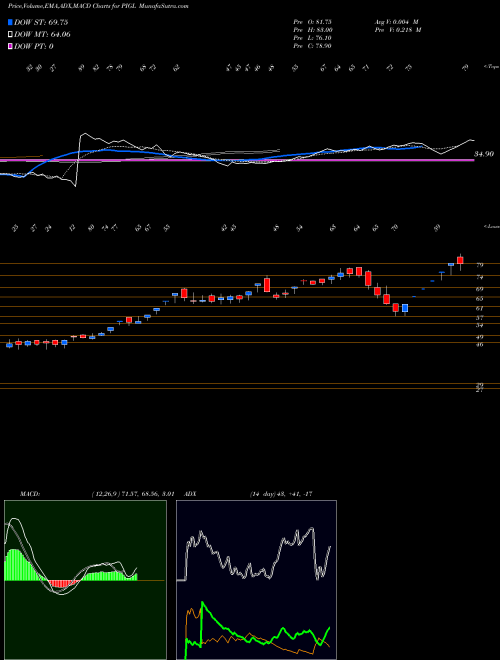
Task: Click the magenta DOW PT legend swatch
Action: tap(11, 46)
